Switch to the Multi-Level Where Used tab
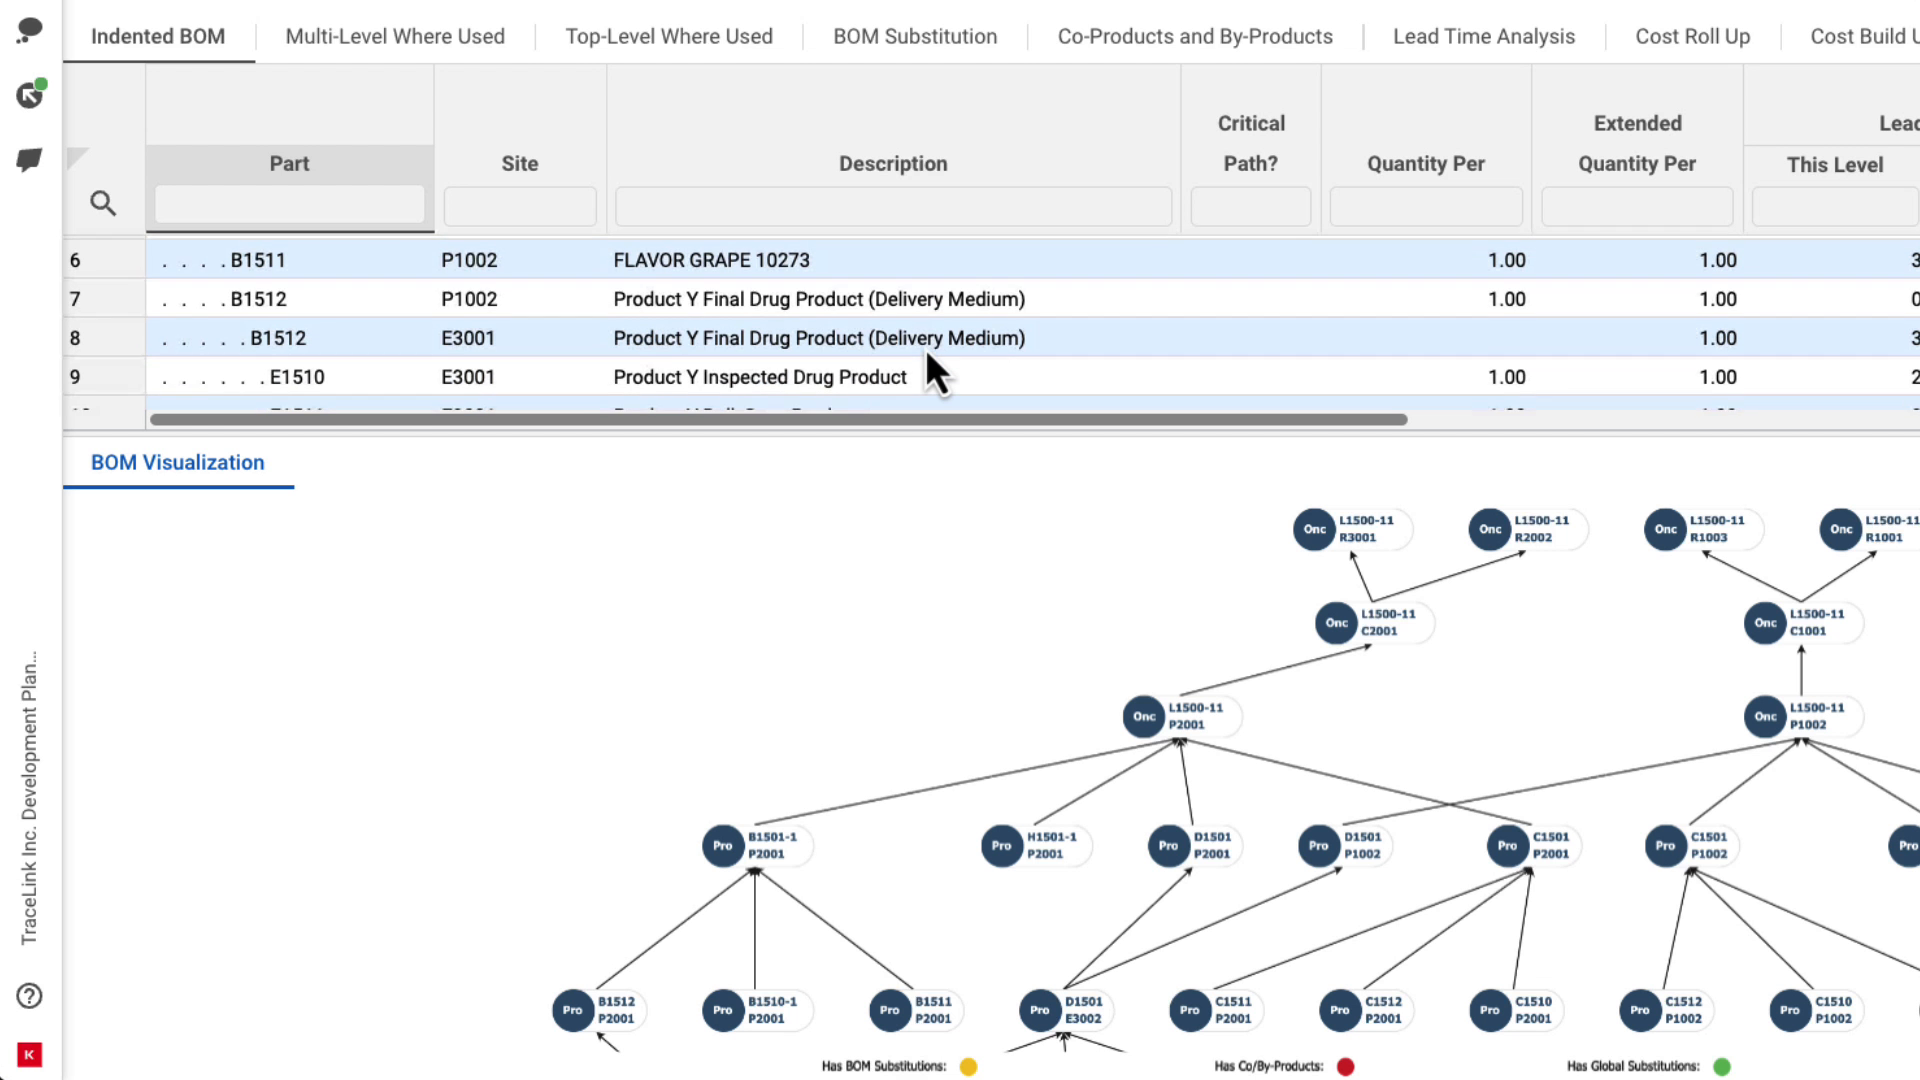 pyautogui.click(x=395, y=36)
